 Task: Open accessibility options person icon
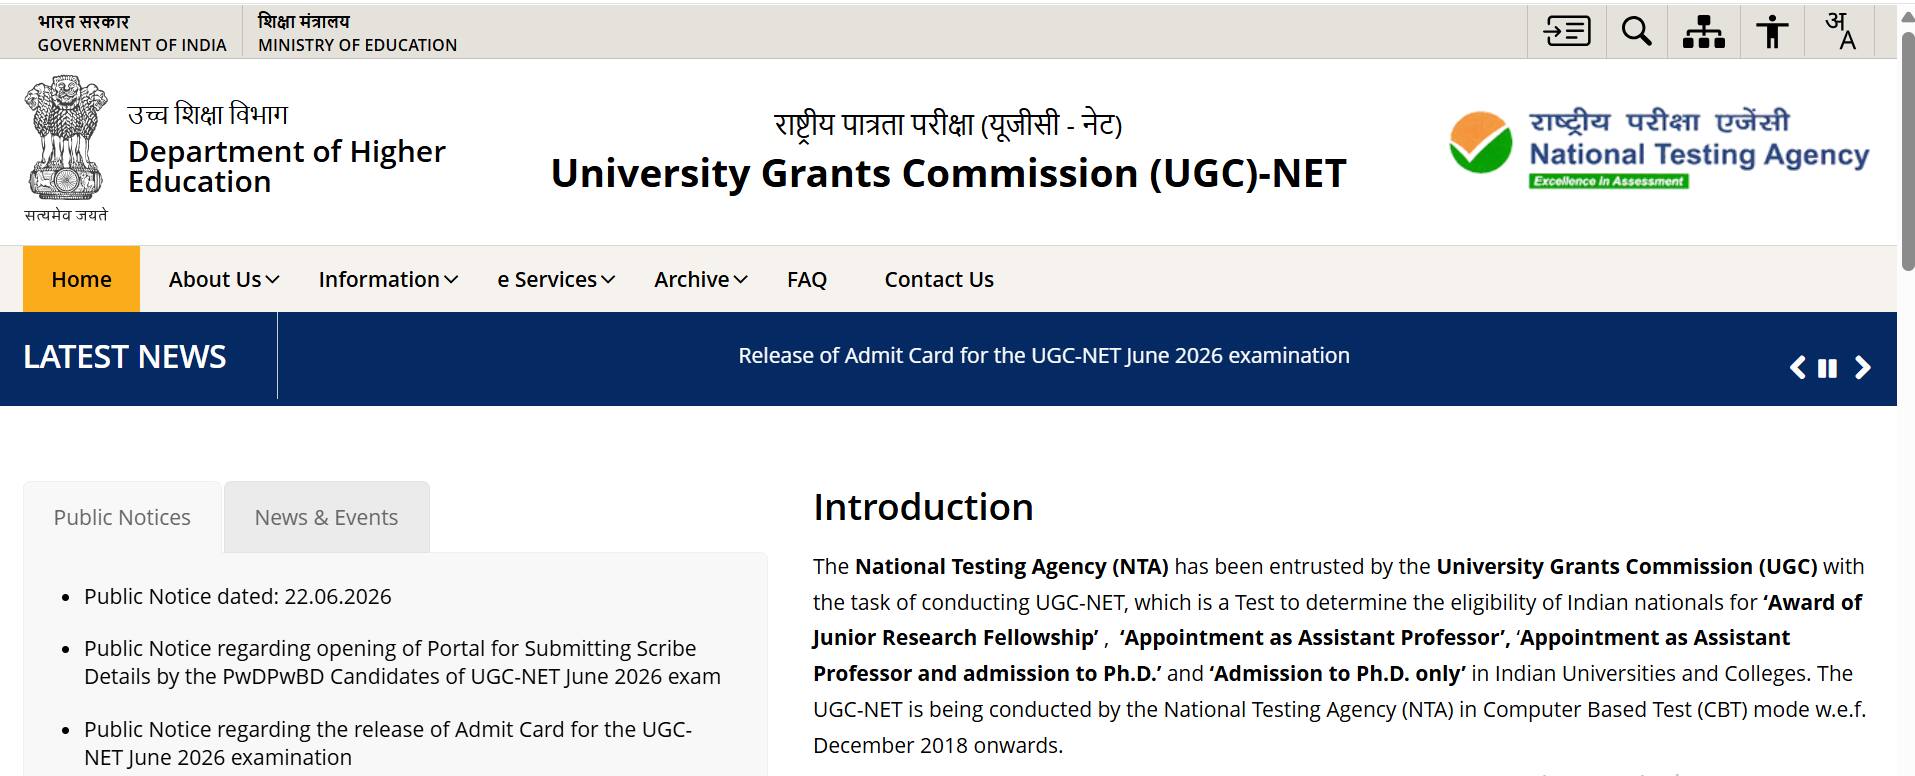1772,31
